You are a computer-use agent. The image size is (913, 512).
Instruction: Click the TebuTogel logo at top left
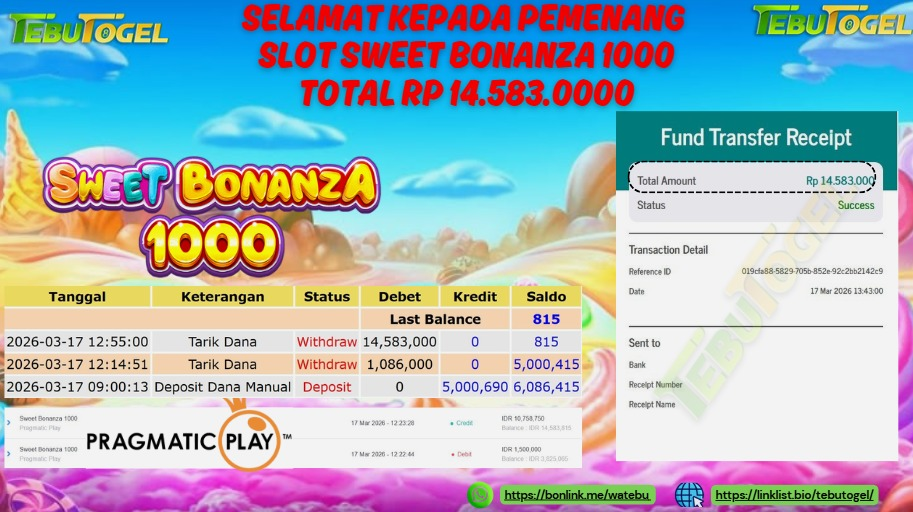click(89, 29)
